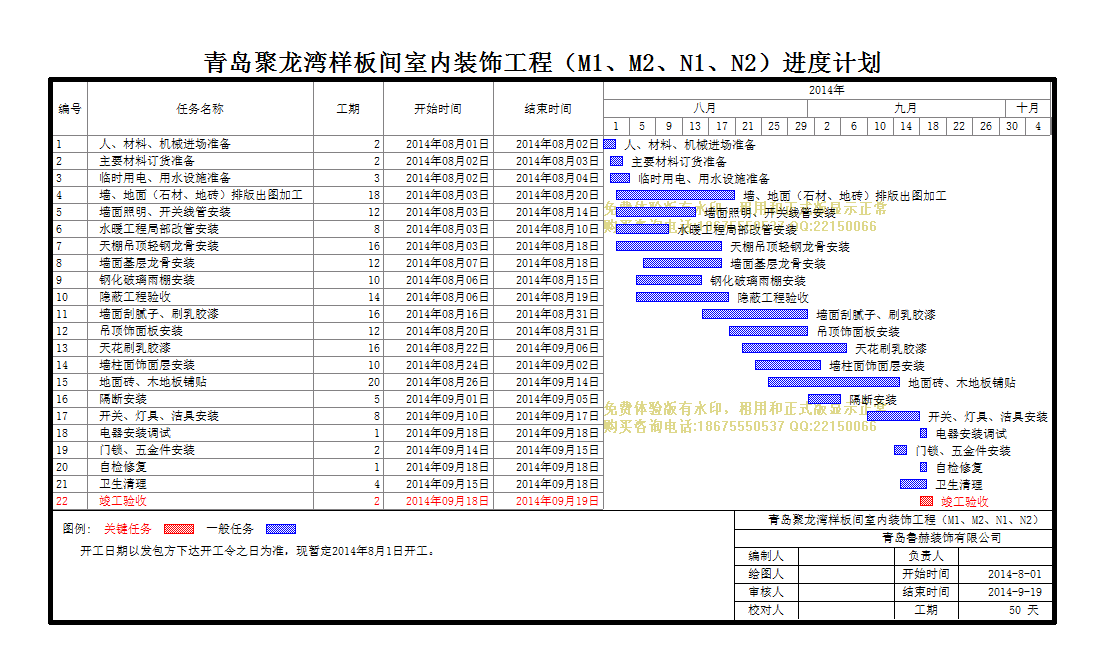The image size is (1103, 671).
Task: Click the chart title 青岛聚龙湾样板间室内装饰工程进度计划
Action: point(542,63)
